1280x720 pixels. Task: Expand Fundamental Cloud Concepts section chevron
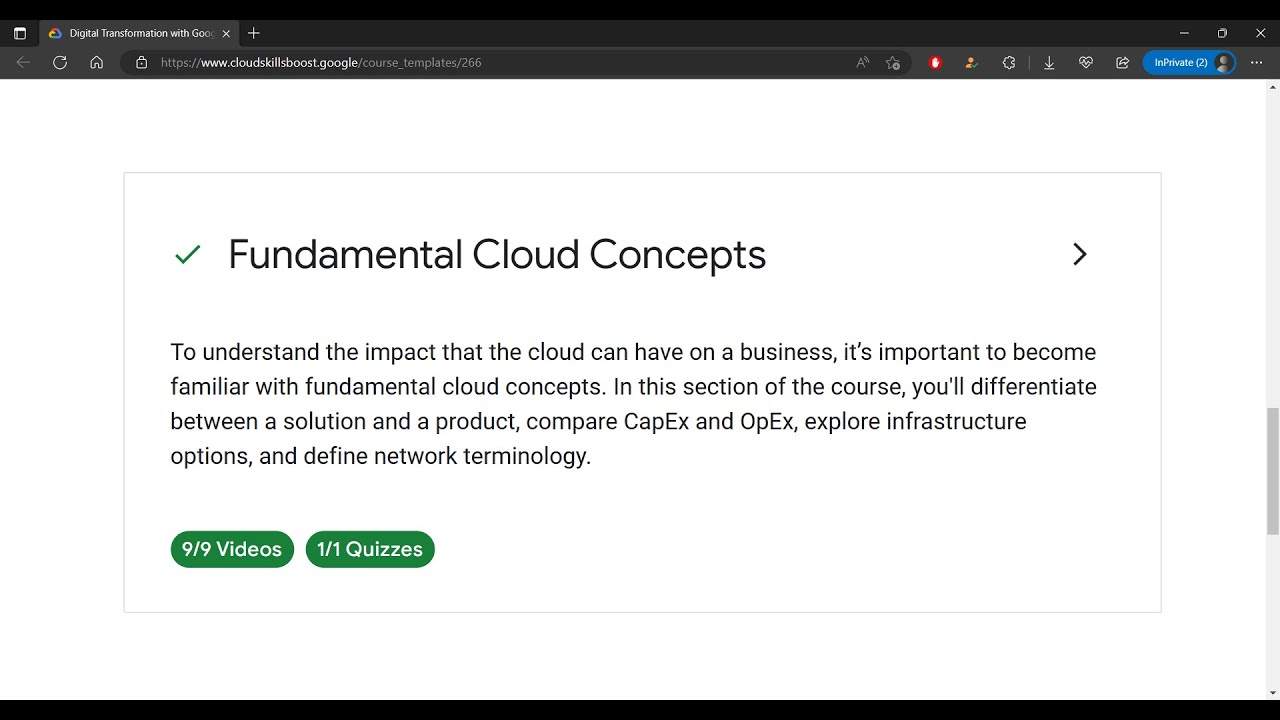click(1079, 254)
